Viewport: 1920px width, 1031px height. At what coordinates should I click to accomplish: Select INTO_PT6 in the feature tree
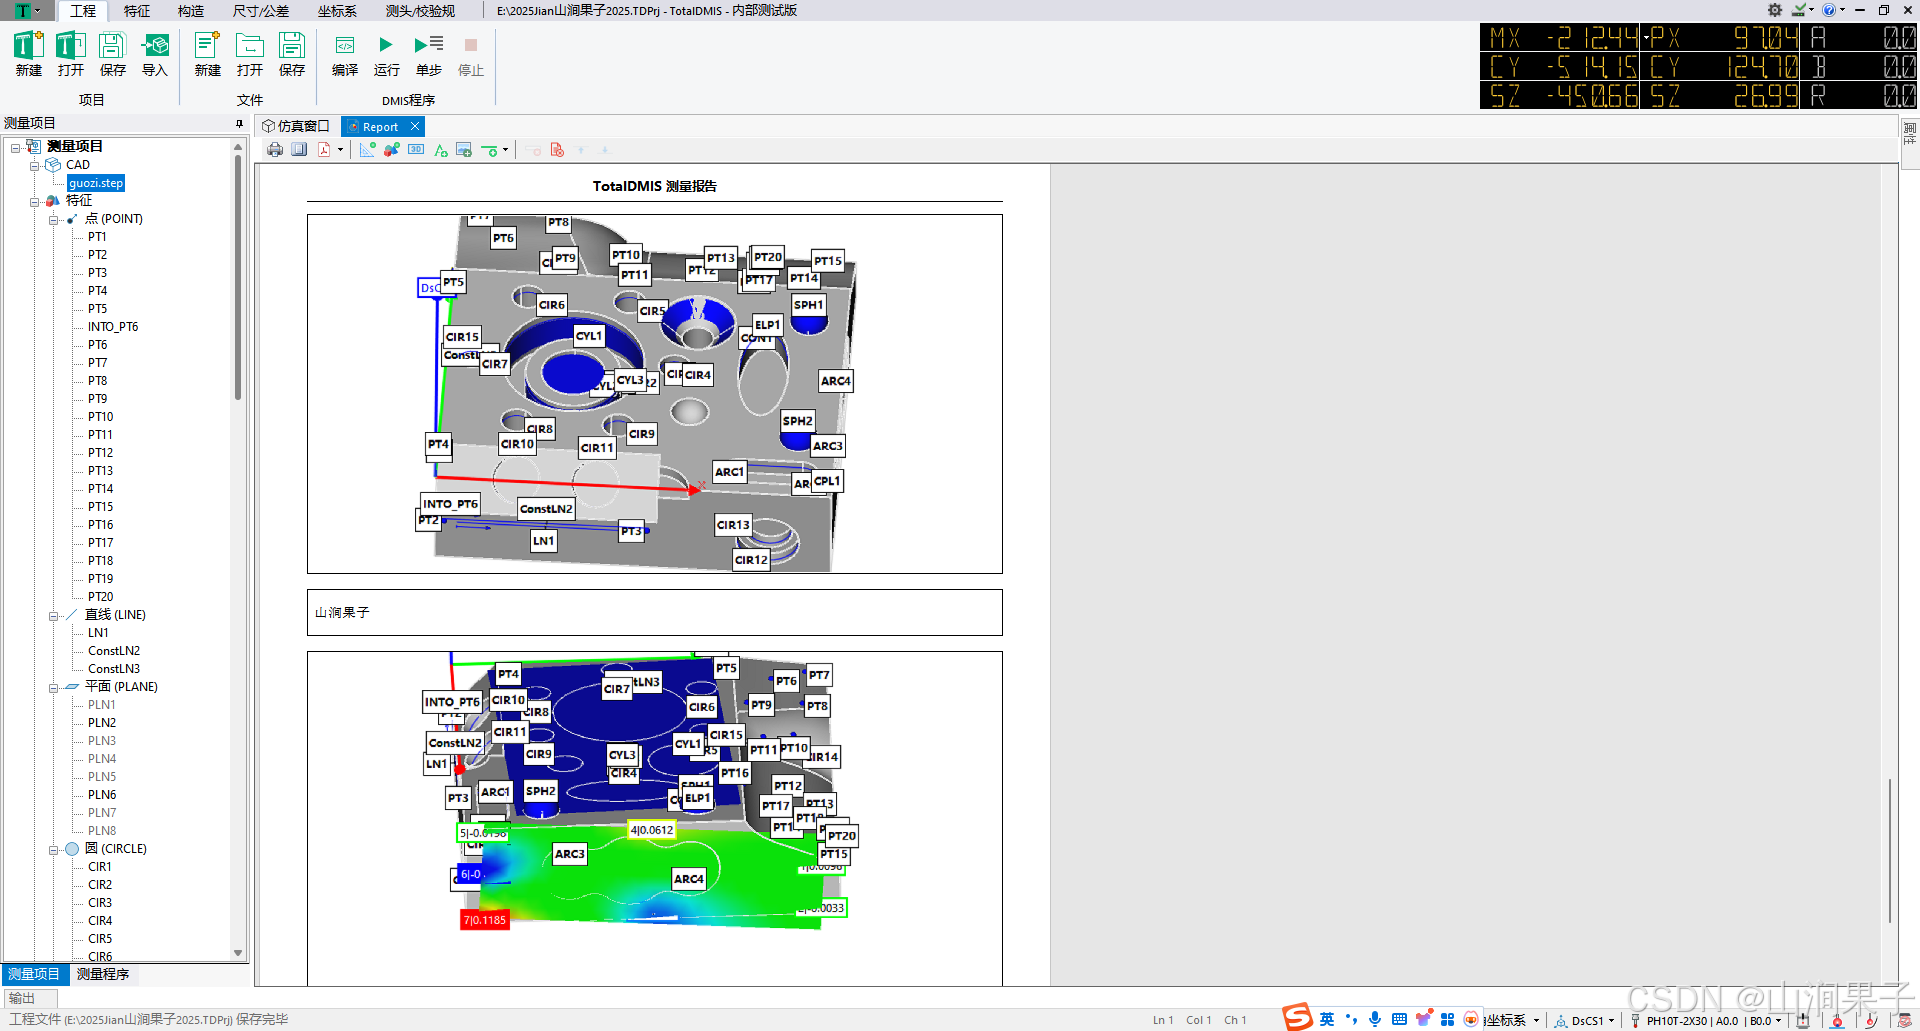pyautogui.click(x=113, y=327)
